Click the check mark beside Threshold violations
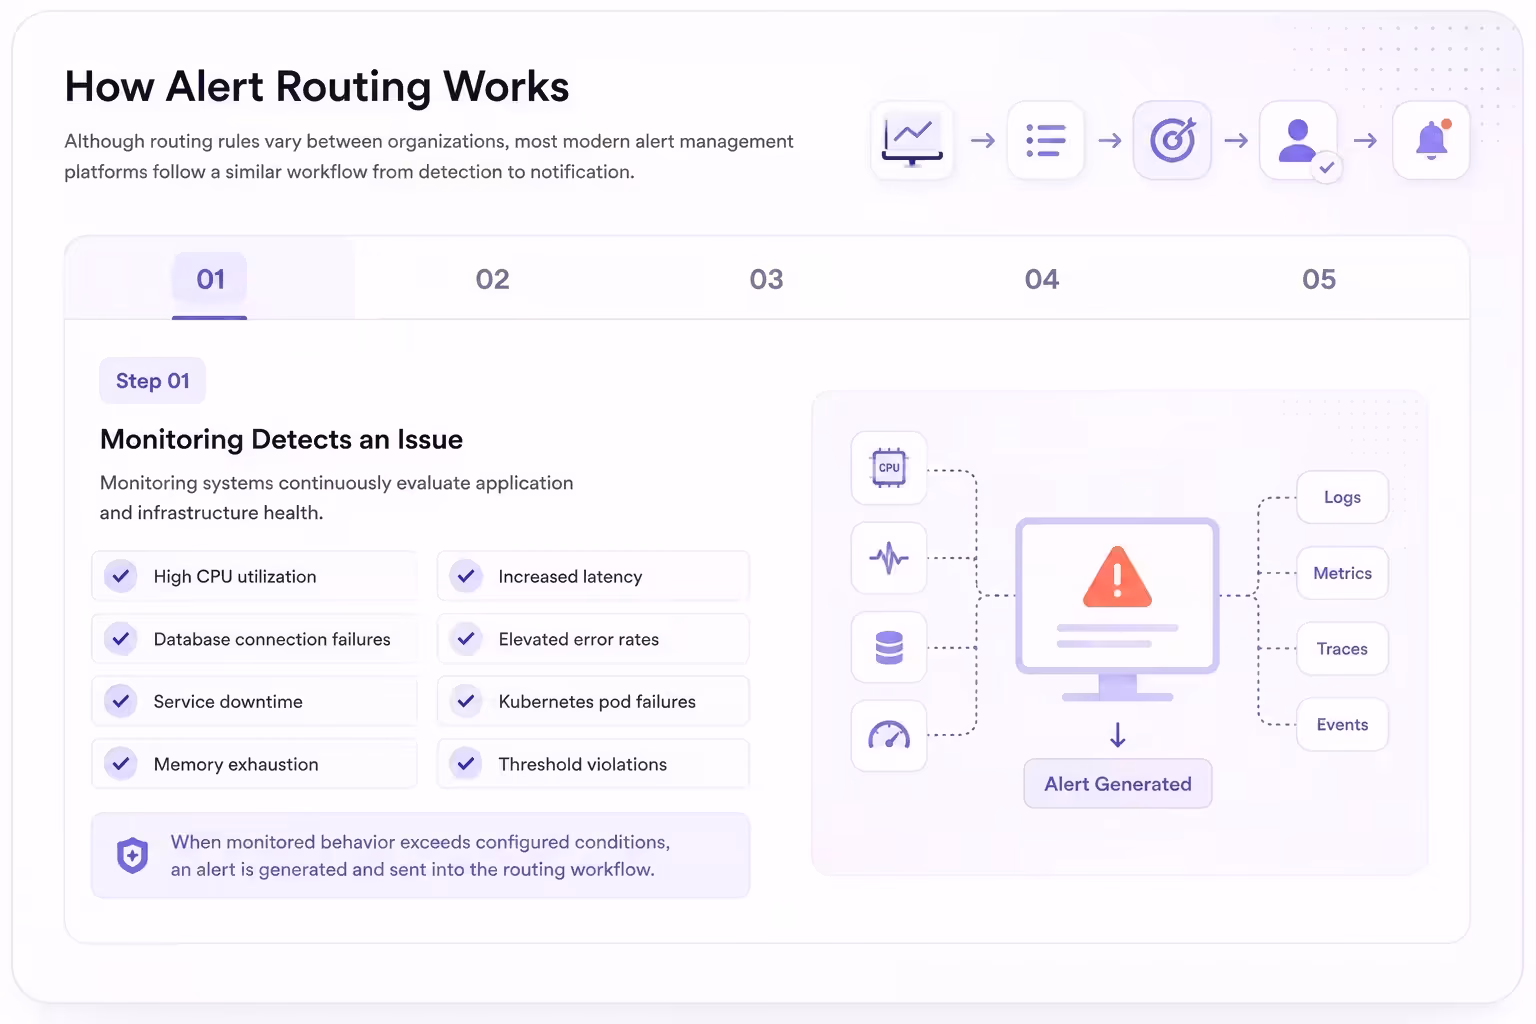Screen dimensions: 1536x1024 tap(466, 764)
